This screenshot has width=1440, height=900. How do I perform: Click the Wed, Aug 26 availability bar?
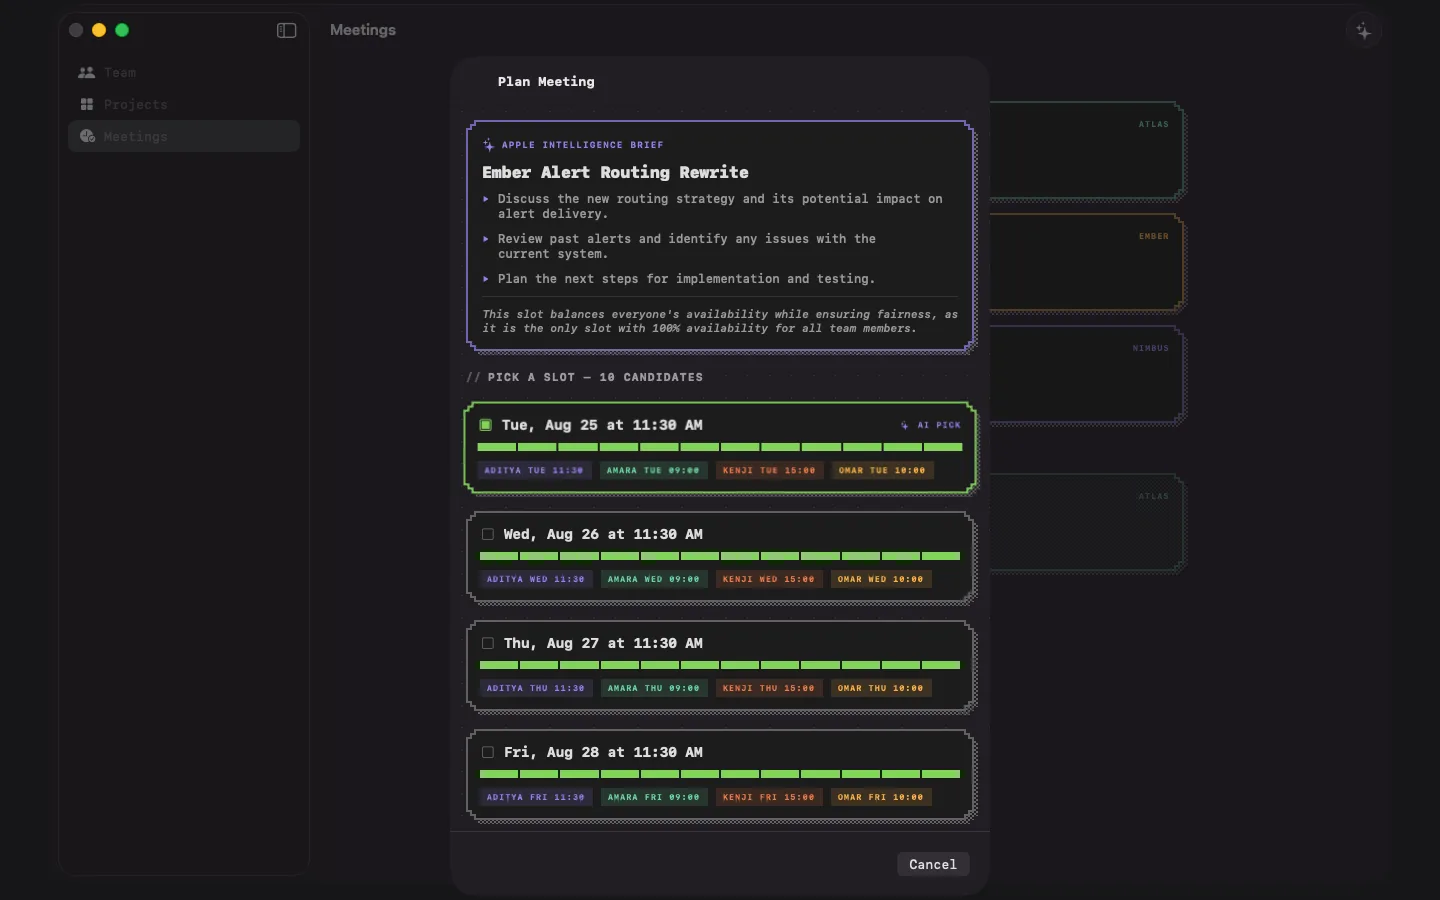pos(720,556)
